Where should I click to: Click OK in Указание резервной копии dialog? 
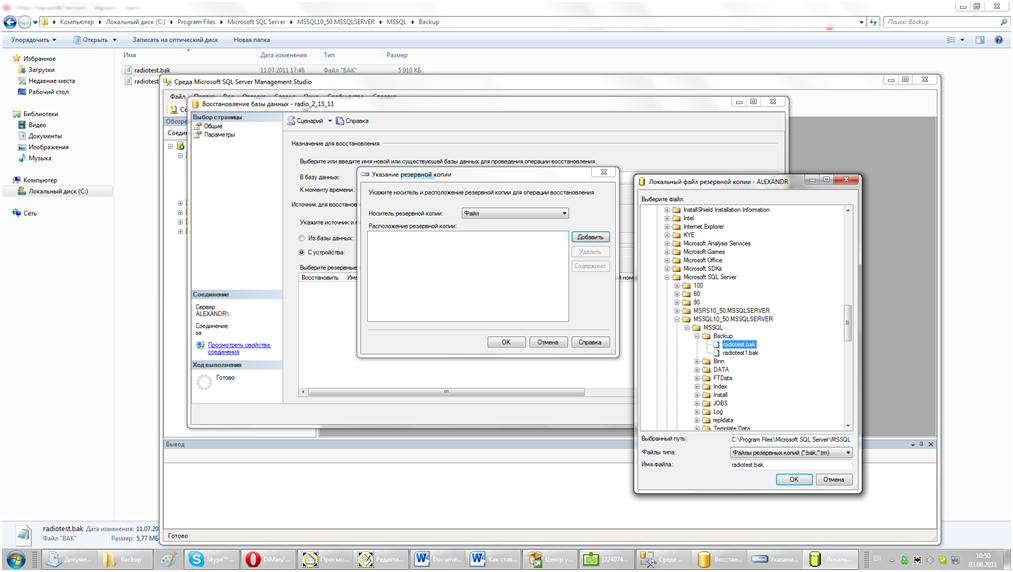(506, 343)
